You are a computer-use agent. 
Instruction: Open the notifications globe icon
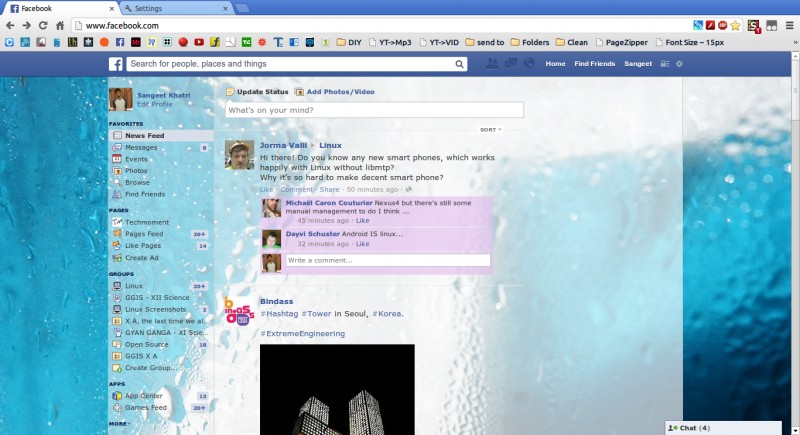click(x=529, y=63)
